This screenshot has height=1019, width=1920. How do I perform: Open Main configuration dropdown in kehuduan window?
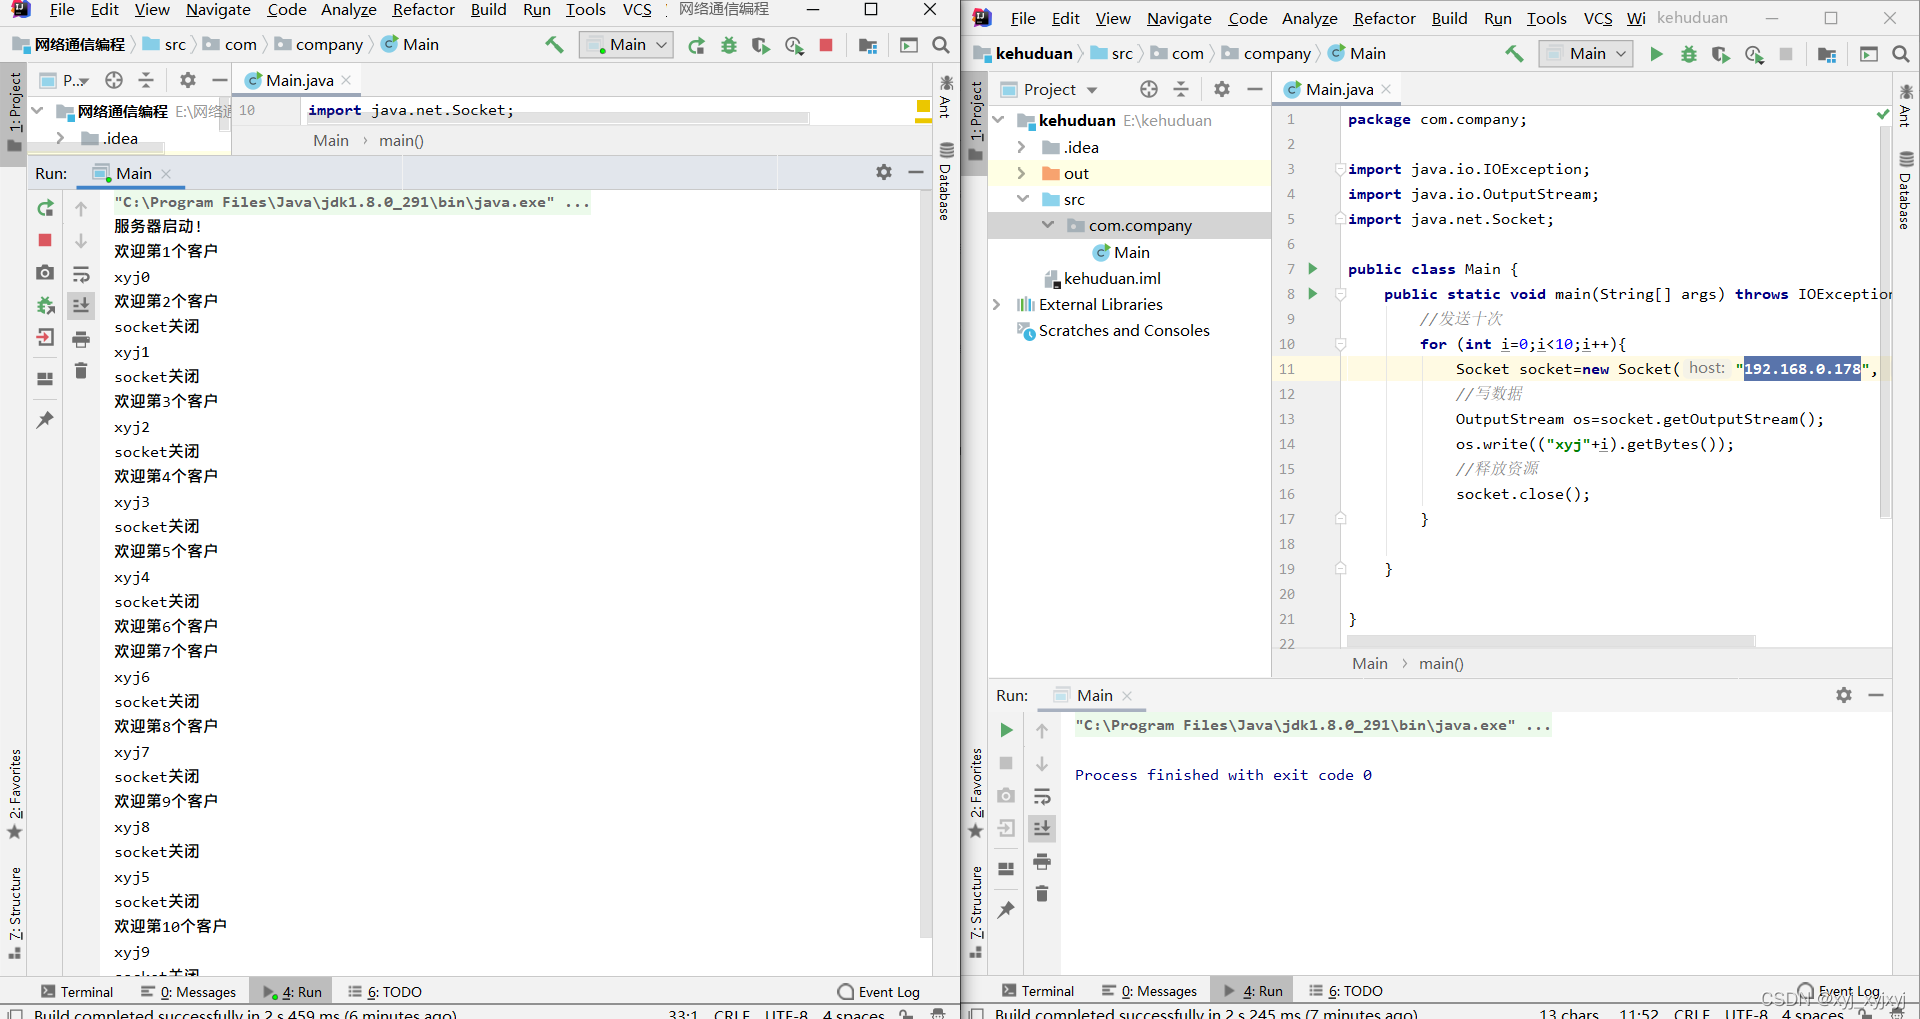point(1586,54)
